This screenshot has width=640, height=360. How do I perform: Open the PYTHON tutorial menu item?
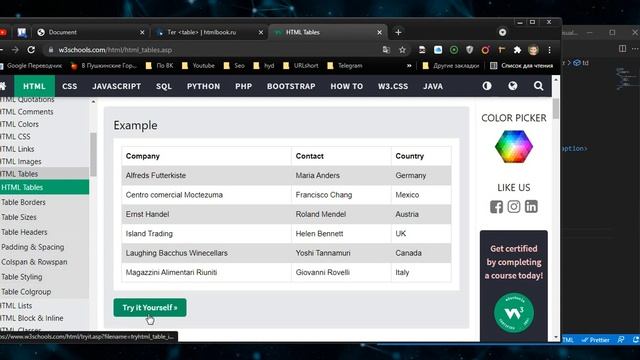pos(203,86)
